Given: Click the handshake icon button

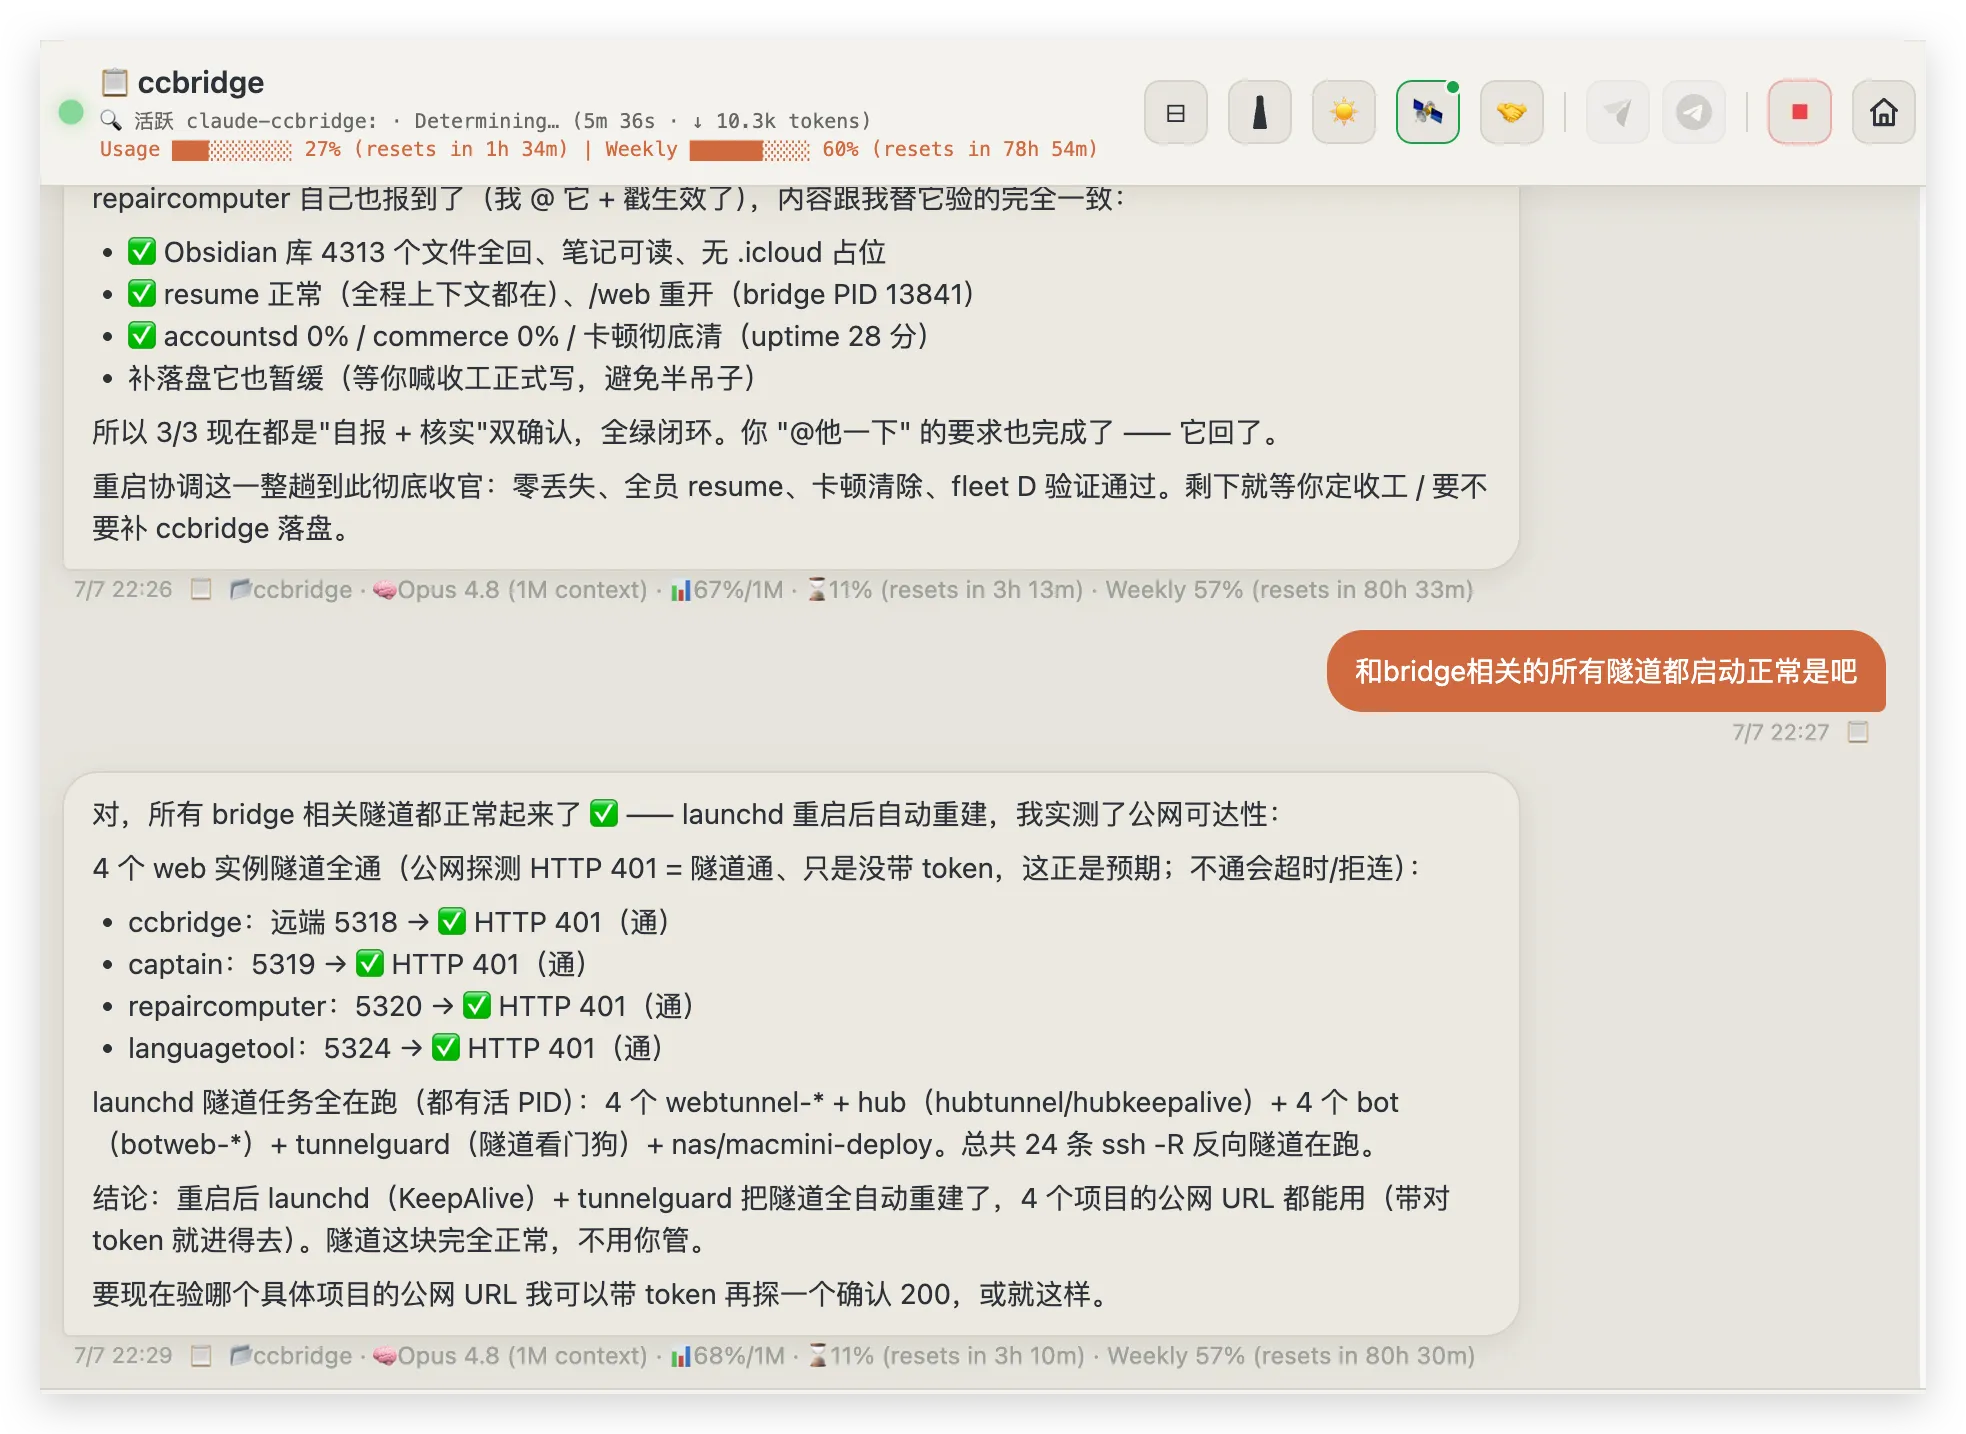Looking at the screenshot, I should 1511,112.
